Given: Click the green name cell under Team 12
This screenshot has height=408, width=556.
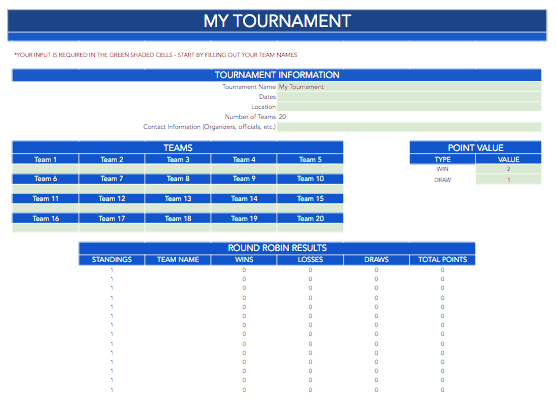Looking at the screenshot, I should pyautogui.click(x=112, y=208).
